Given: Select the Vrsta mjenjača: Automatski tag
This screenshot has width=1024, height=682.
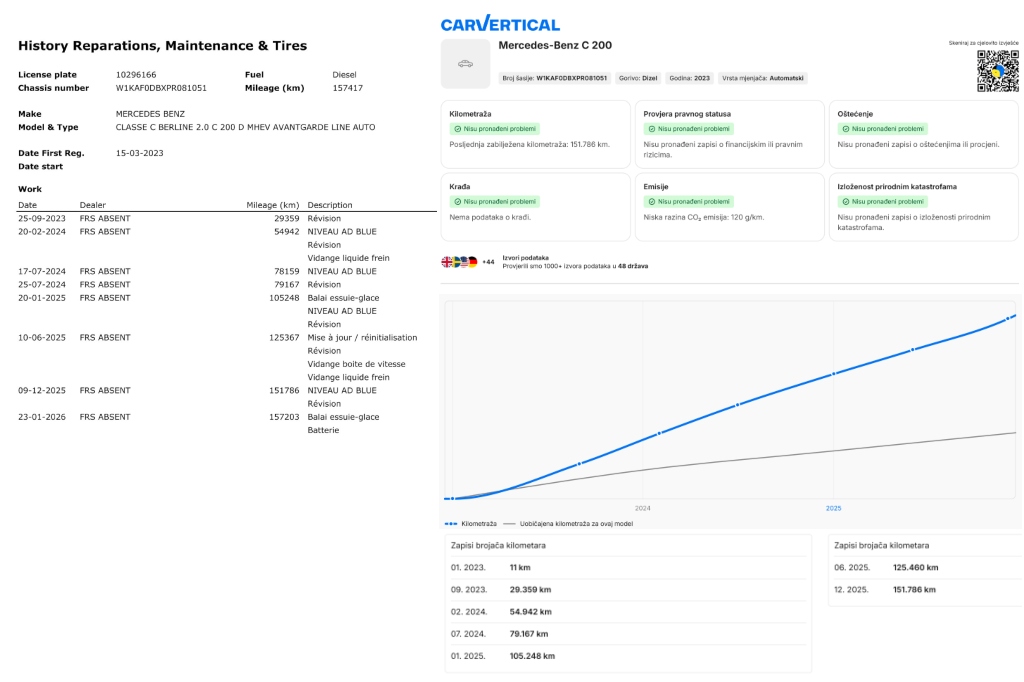Looking at the screenshot, I should (x=763, y=78).
